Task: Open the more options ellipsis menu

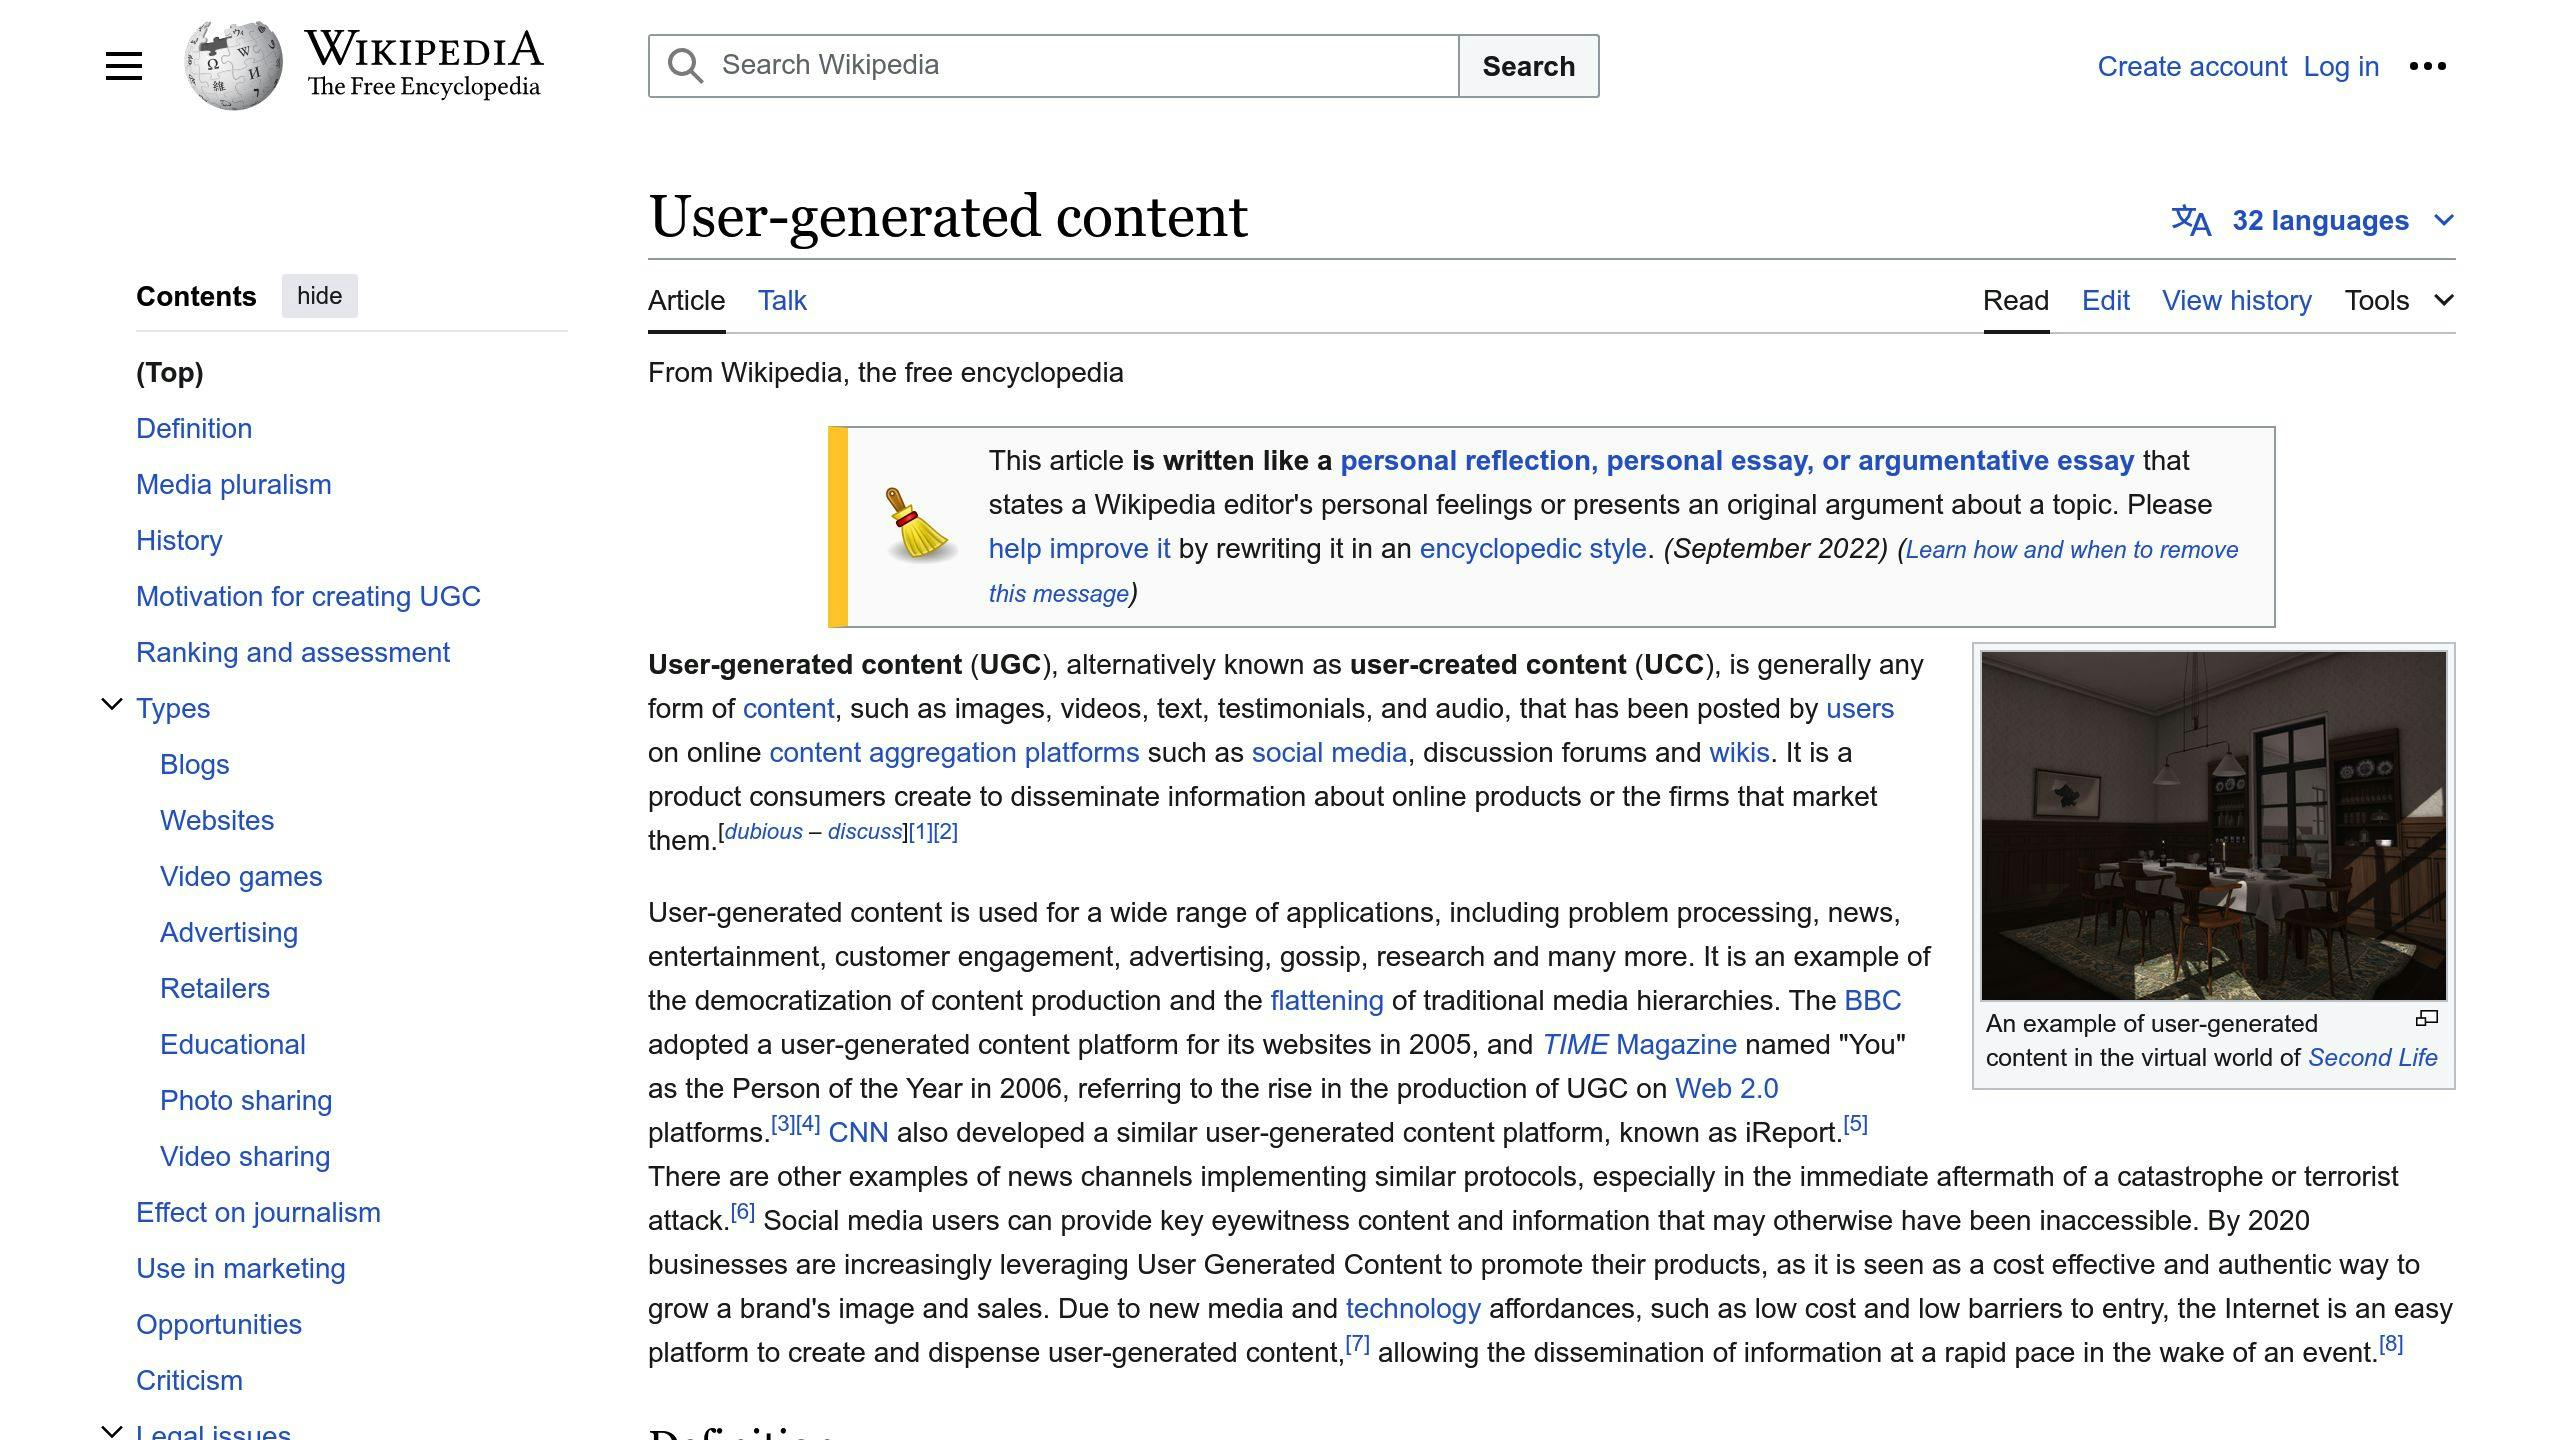Action: [2430, 65]
